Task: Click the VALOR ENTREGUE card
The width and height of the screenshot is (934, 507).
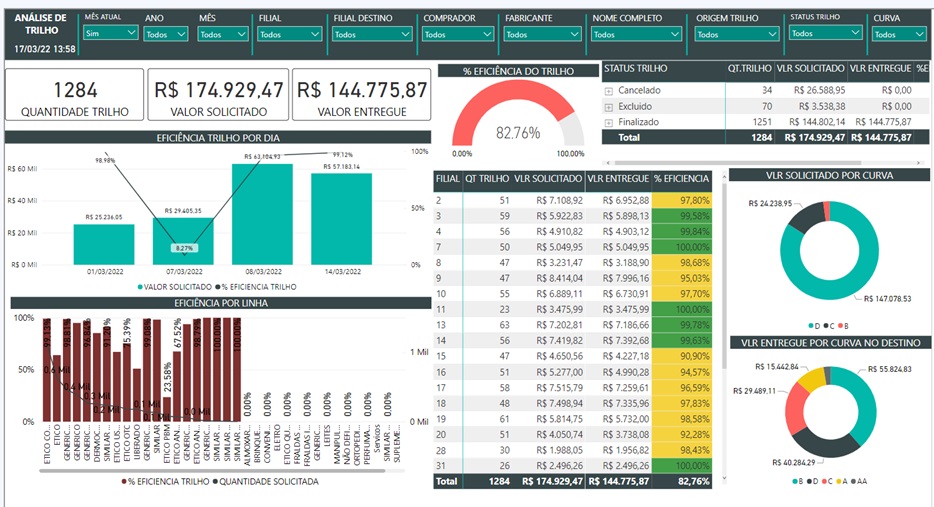Action: [361, 96]
